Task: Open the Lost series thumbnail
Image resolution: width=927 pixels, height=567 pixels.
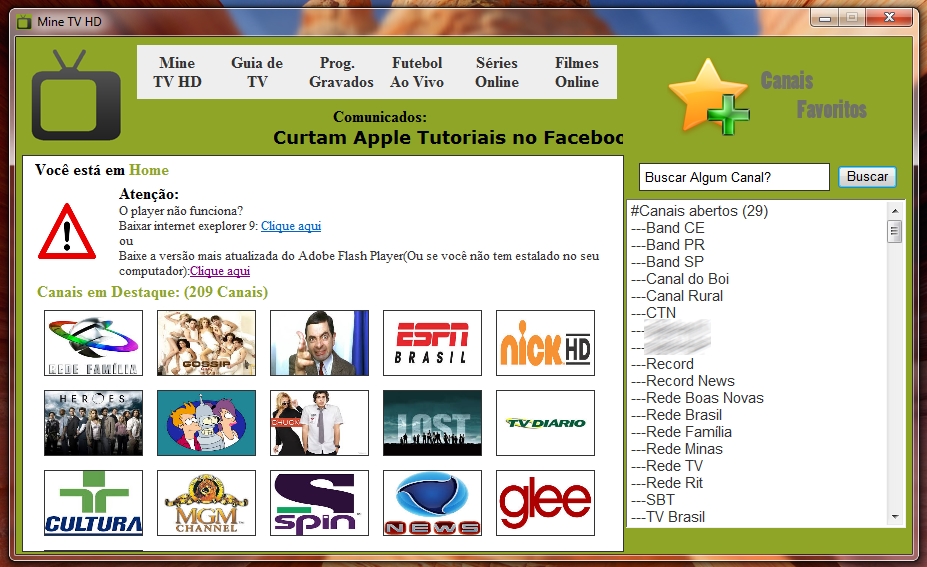Action: (432, 423)
